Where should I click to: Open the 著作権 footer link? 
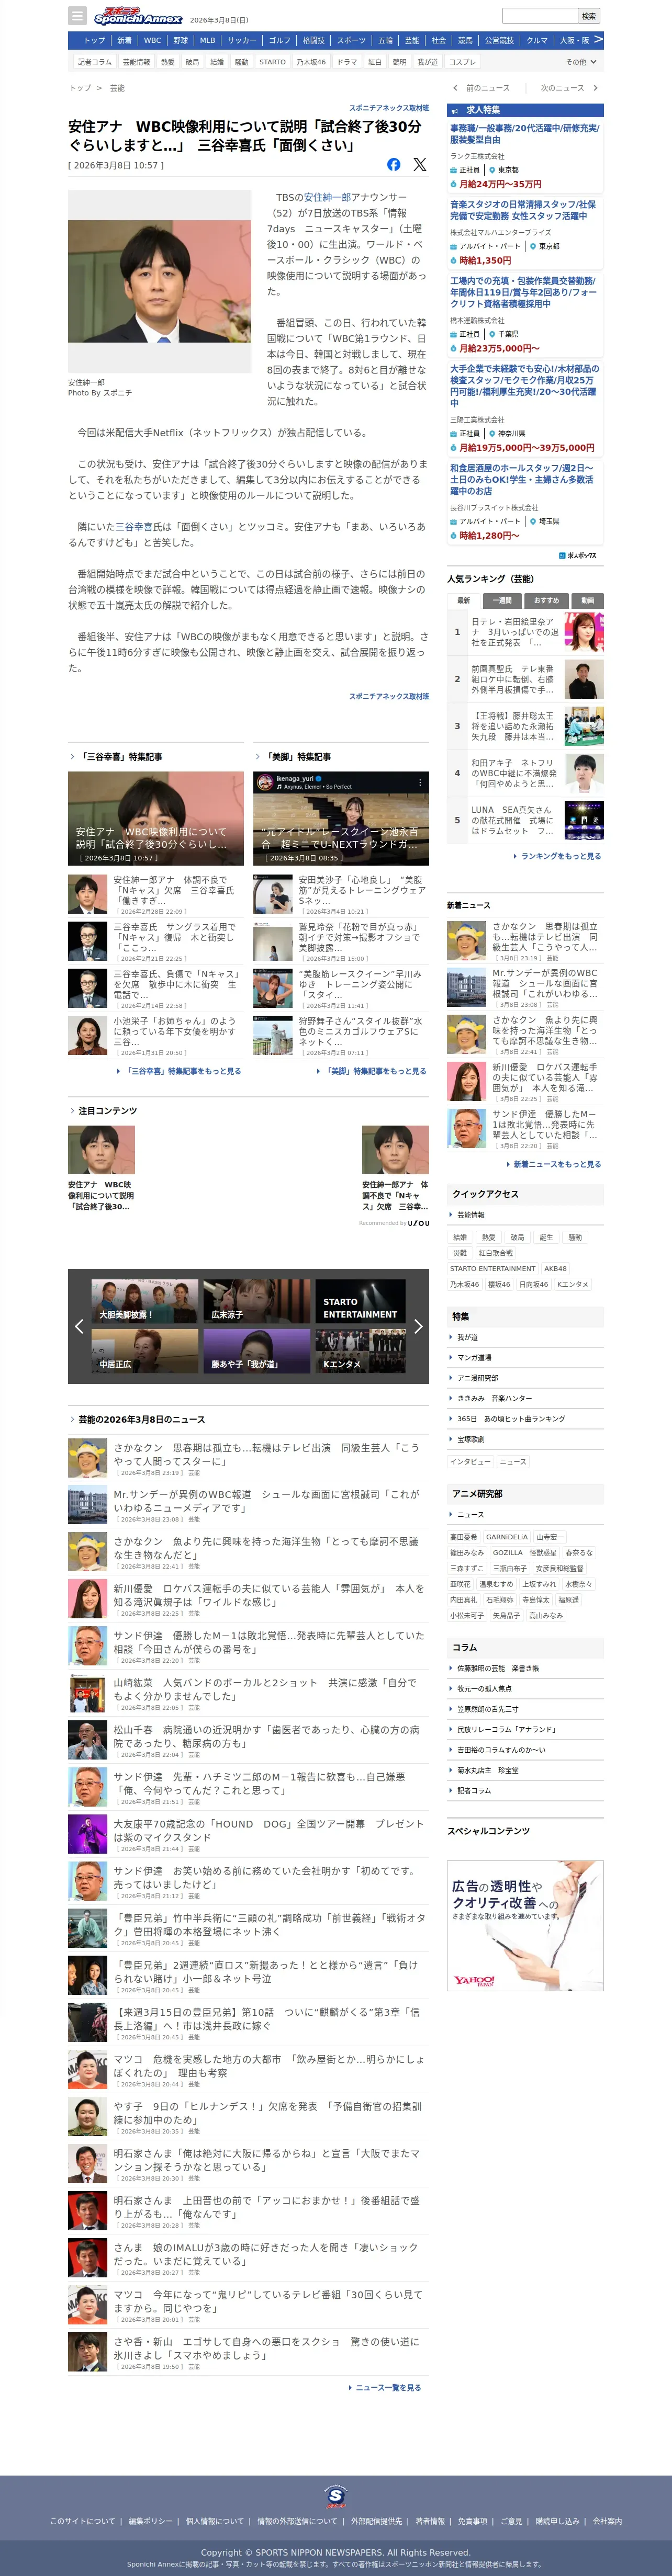click(430, 2521)
